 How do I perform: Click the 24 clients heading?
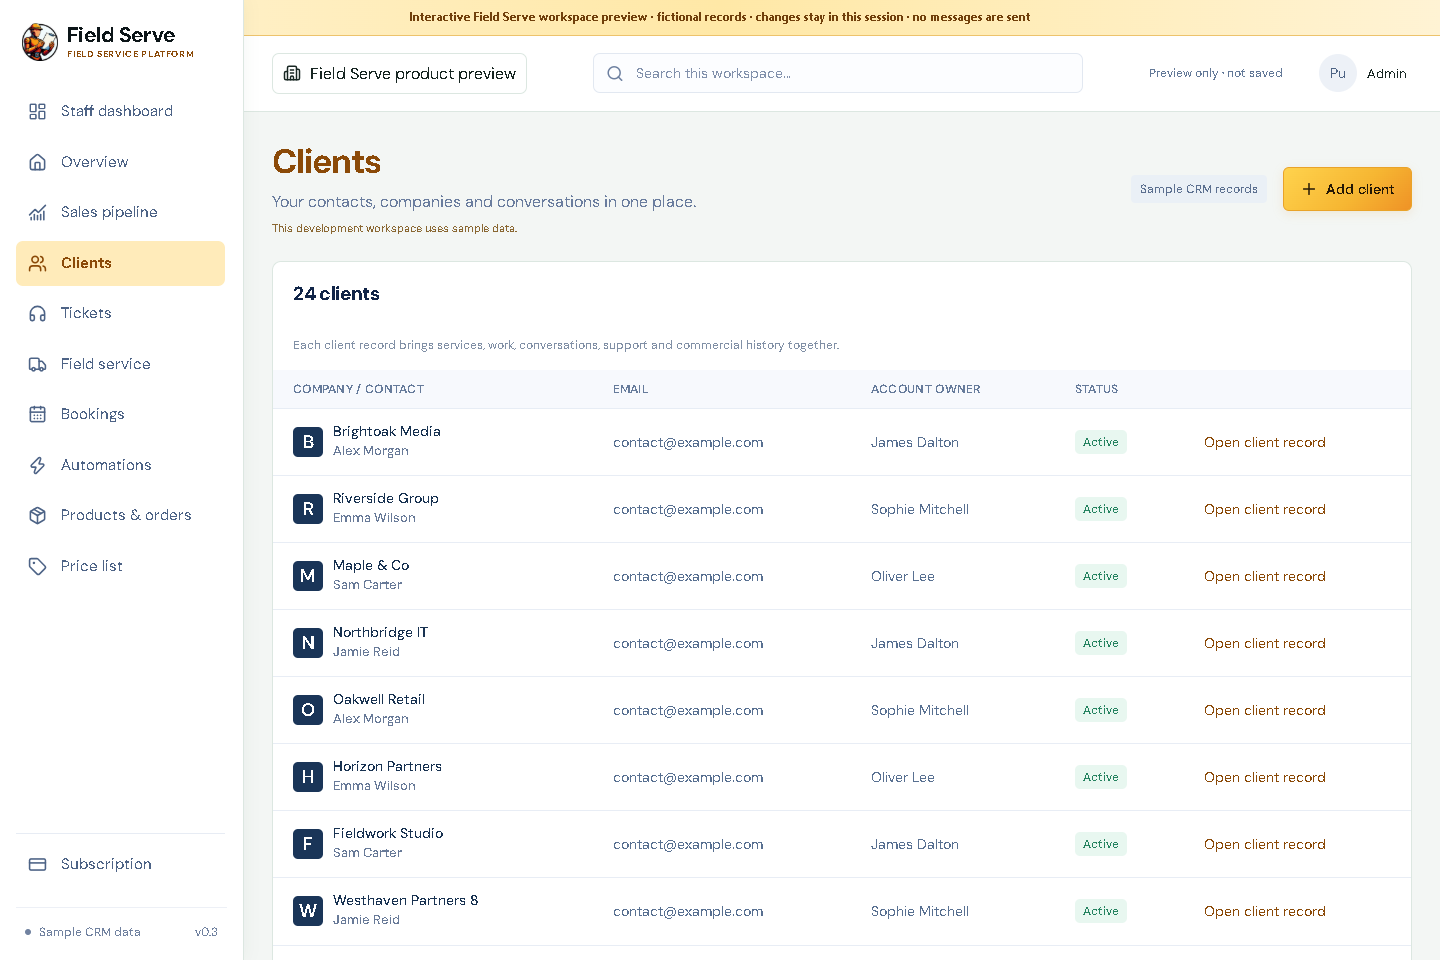coord(336,293)
